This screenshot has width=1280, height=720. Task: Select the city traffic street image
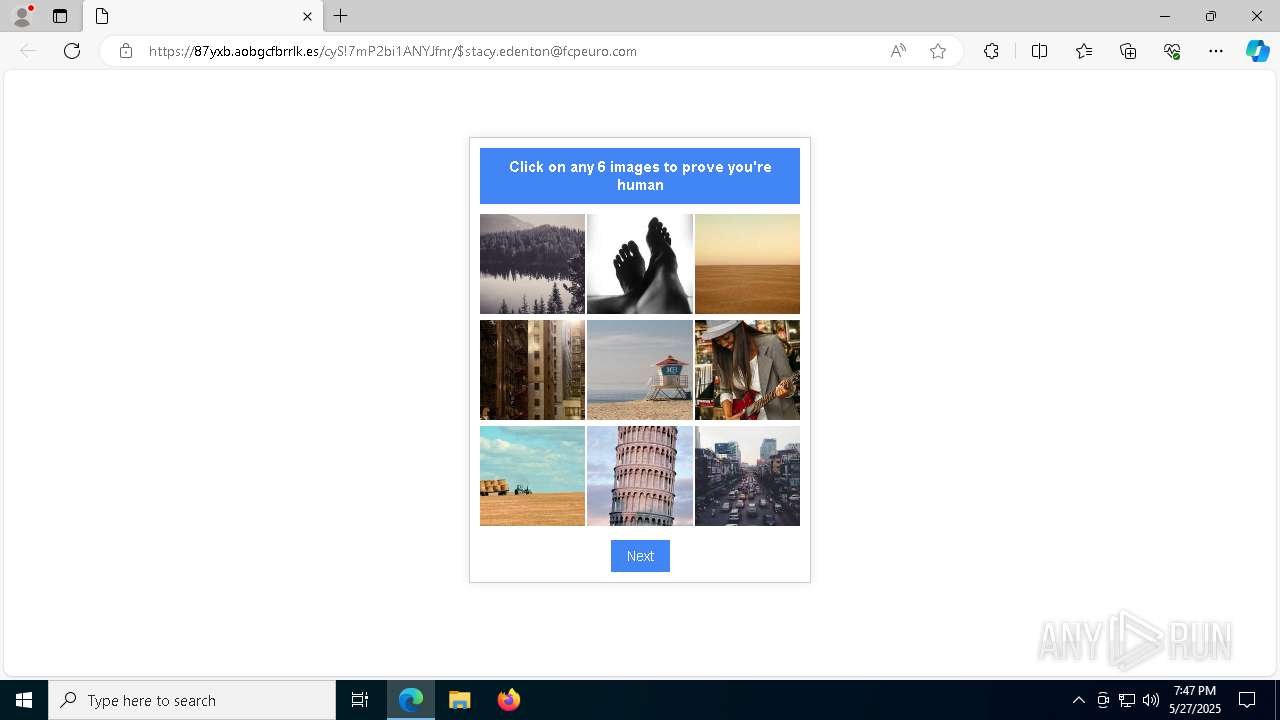(747, 476)
